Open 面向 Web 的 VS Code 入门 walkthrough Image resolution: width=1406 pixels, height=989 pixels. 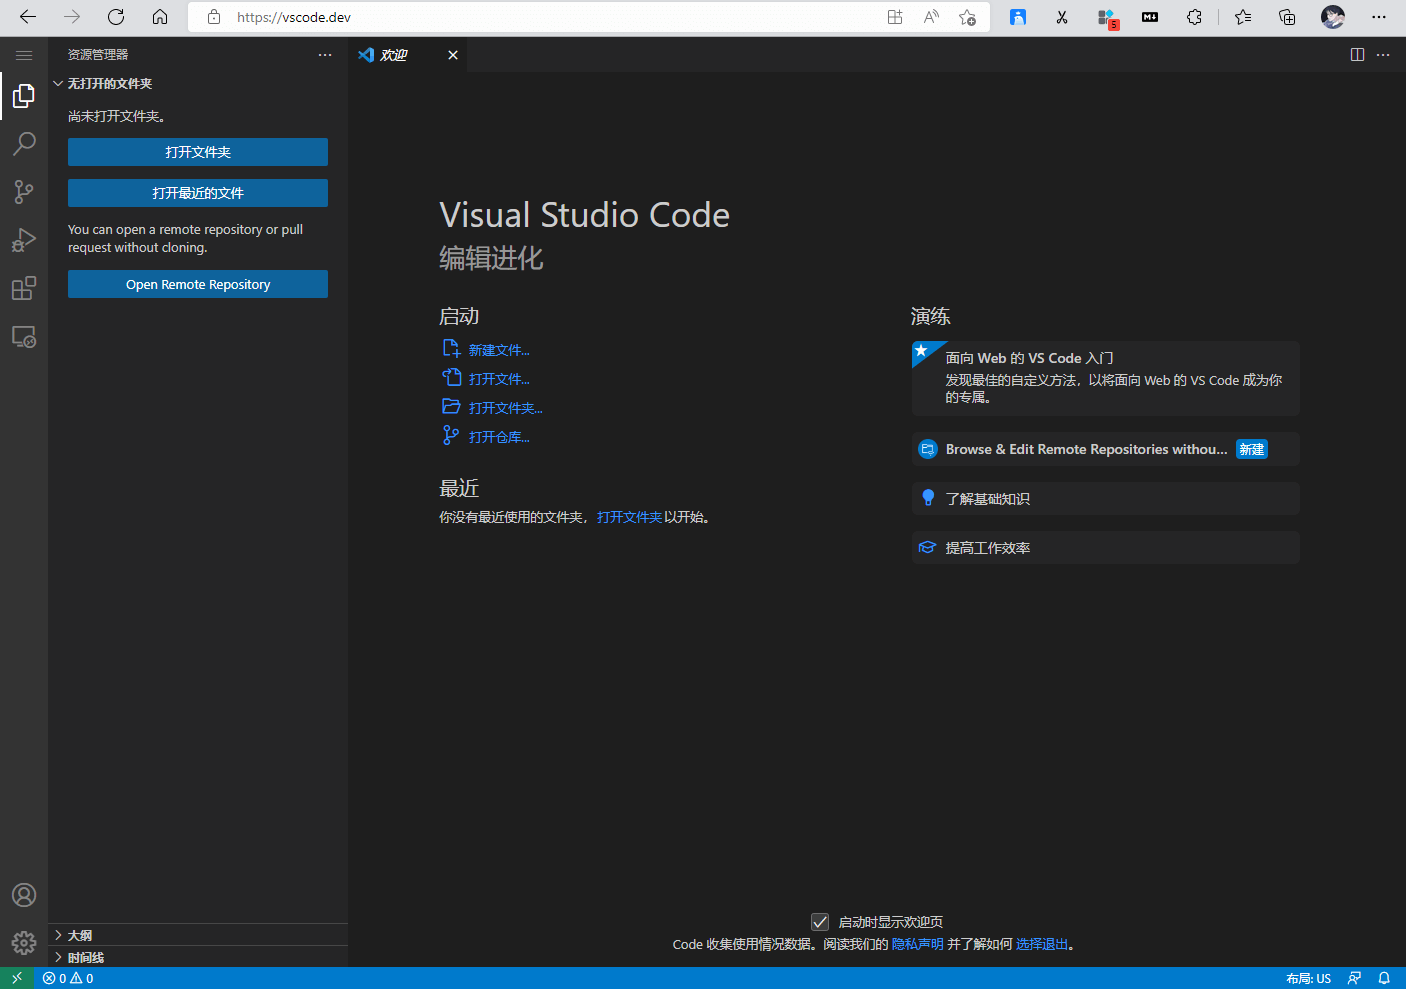pyautogui.click(x=1105, y=378)
